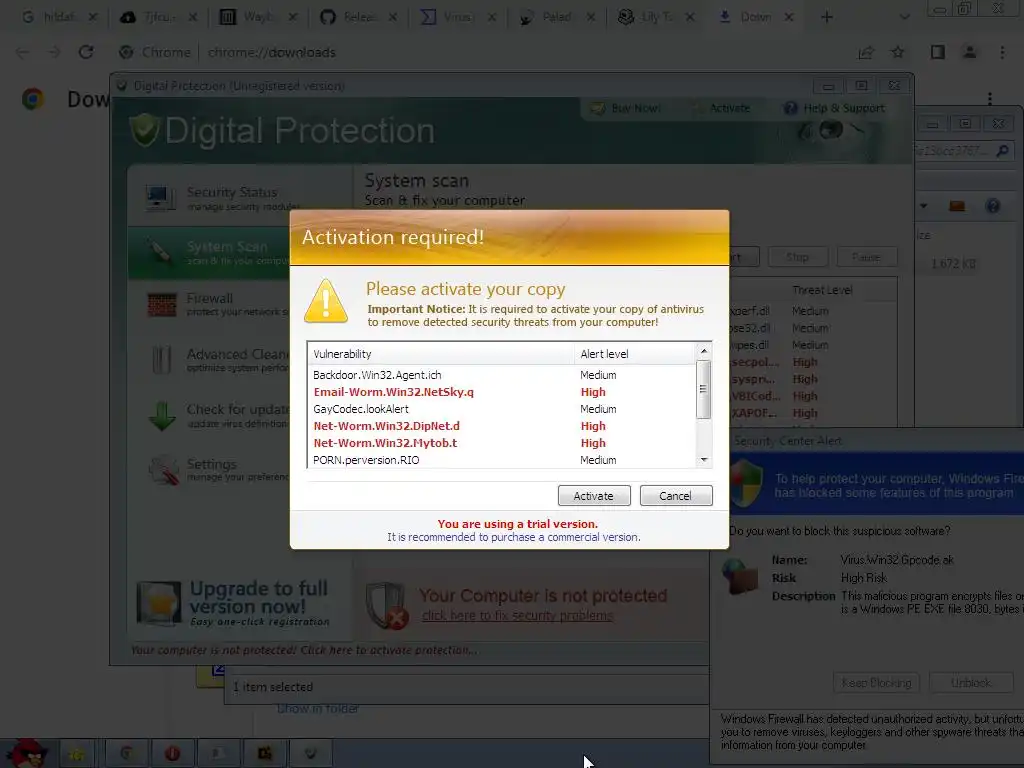Click chrome://downloads address bar
Image resolution: width=1024 pixels, height=768 pixels.
271,52
